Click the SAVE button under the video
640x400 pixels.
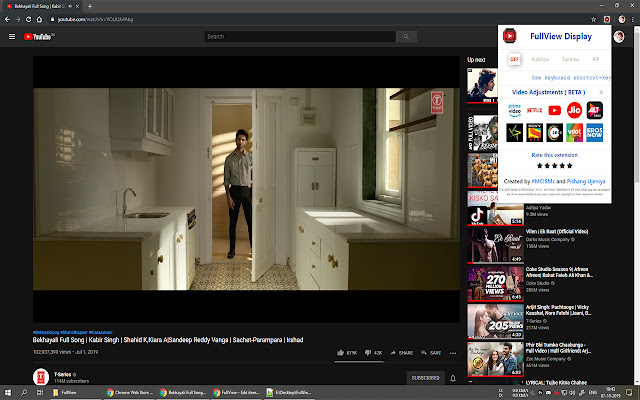[x=431, y=353]
